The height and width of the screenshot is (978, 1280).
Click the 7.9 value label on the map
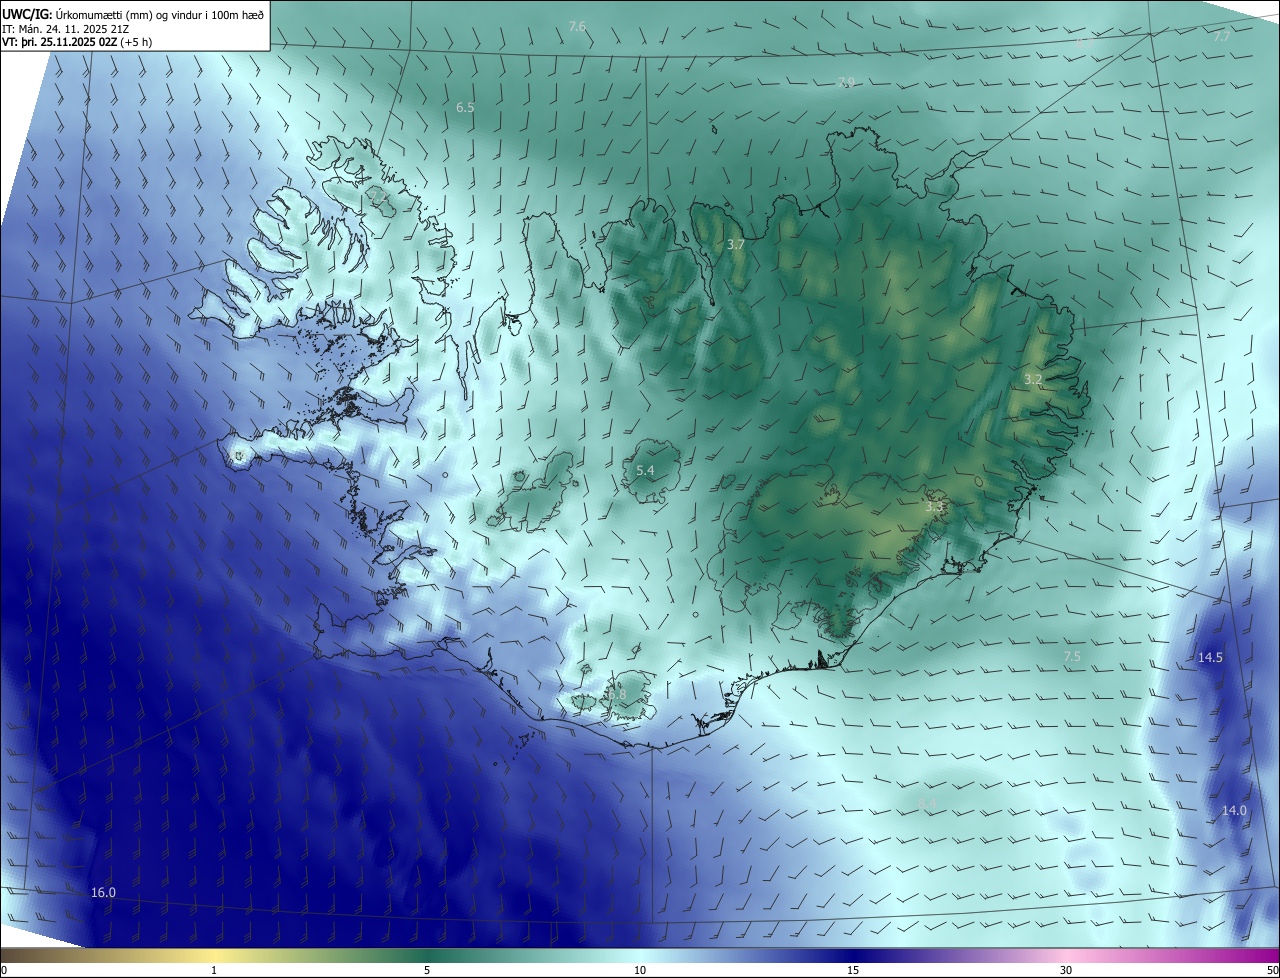pos(846,82)
